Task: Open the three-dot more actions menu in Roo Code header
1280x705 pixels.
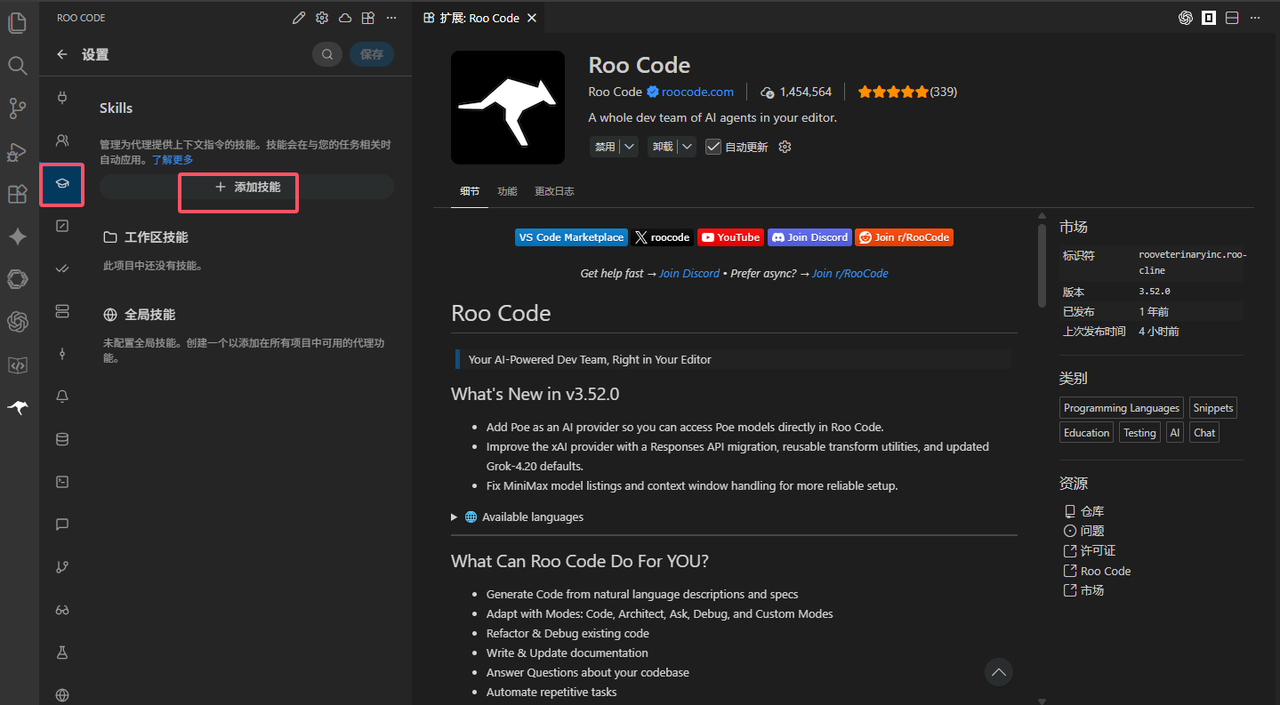Action: [391, 18]
